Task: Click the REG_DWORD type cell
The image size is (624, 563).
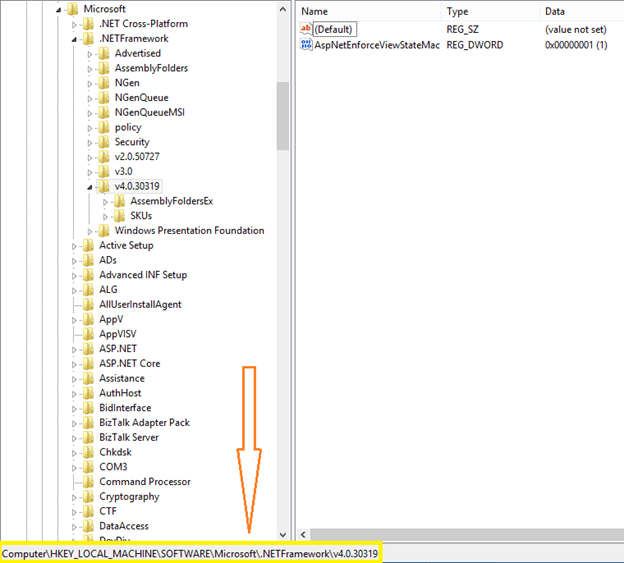Action: pos(474,45)
